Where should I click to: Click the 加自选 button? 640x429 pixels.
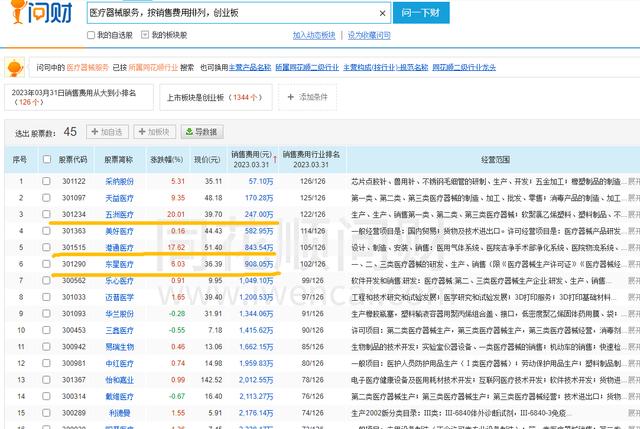107,132
